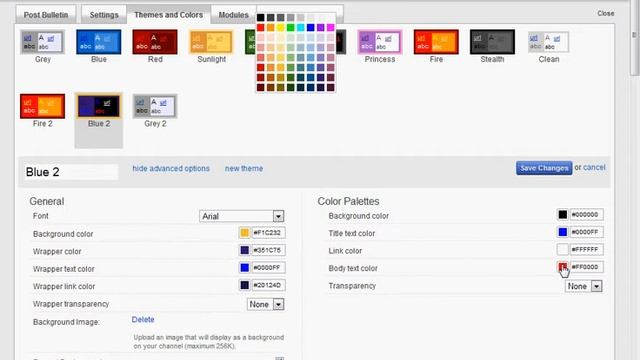Open the Wrapper link color swatch
This screenshot has height=360, width=640.
[244, 285]
